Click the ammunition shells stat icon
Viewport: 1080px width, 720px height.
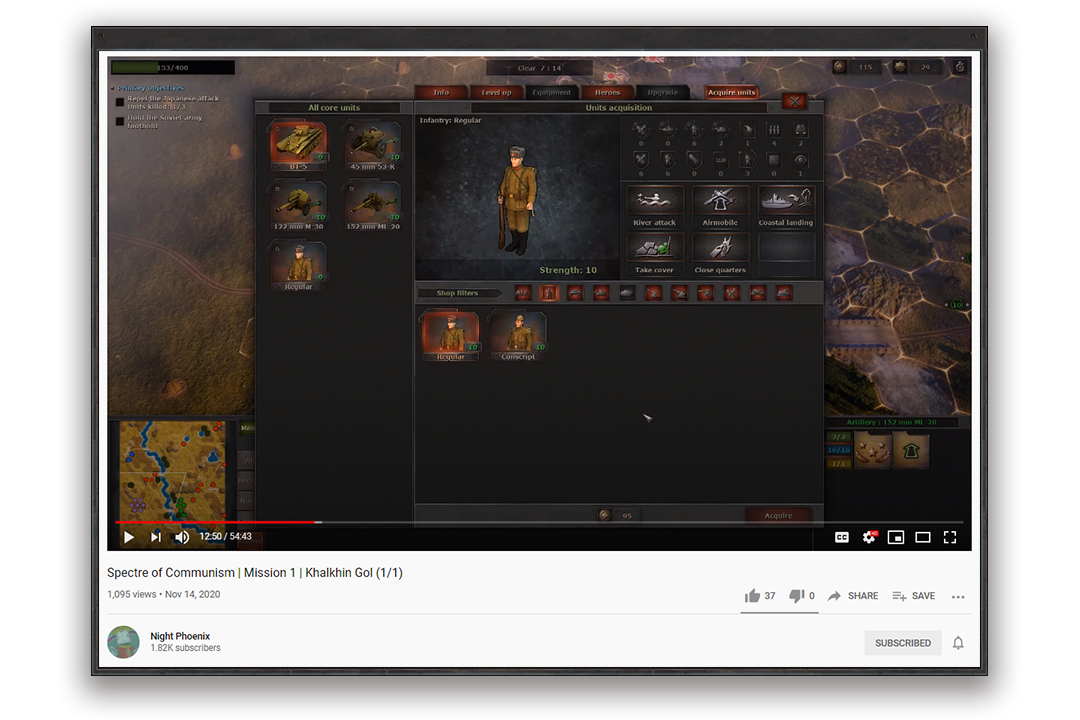[773, 130]
